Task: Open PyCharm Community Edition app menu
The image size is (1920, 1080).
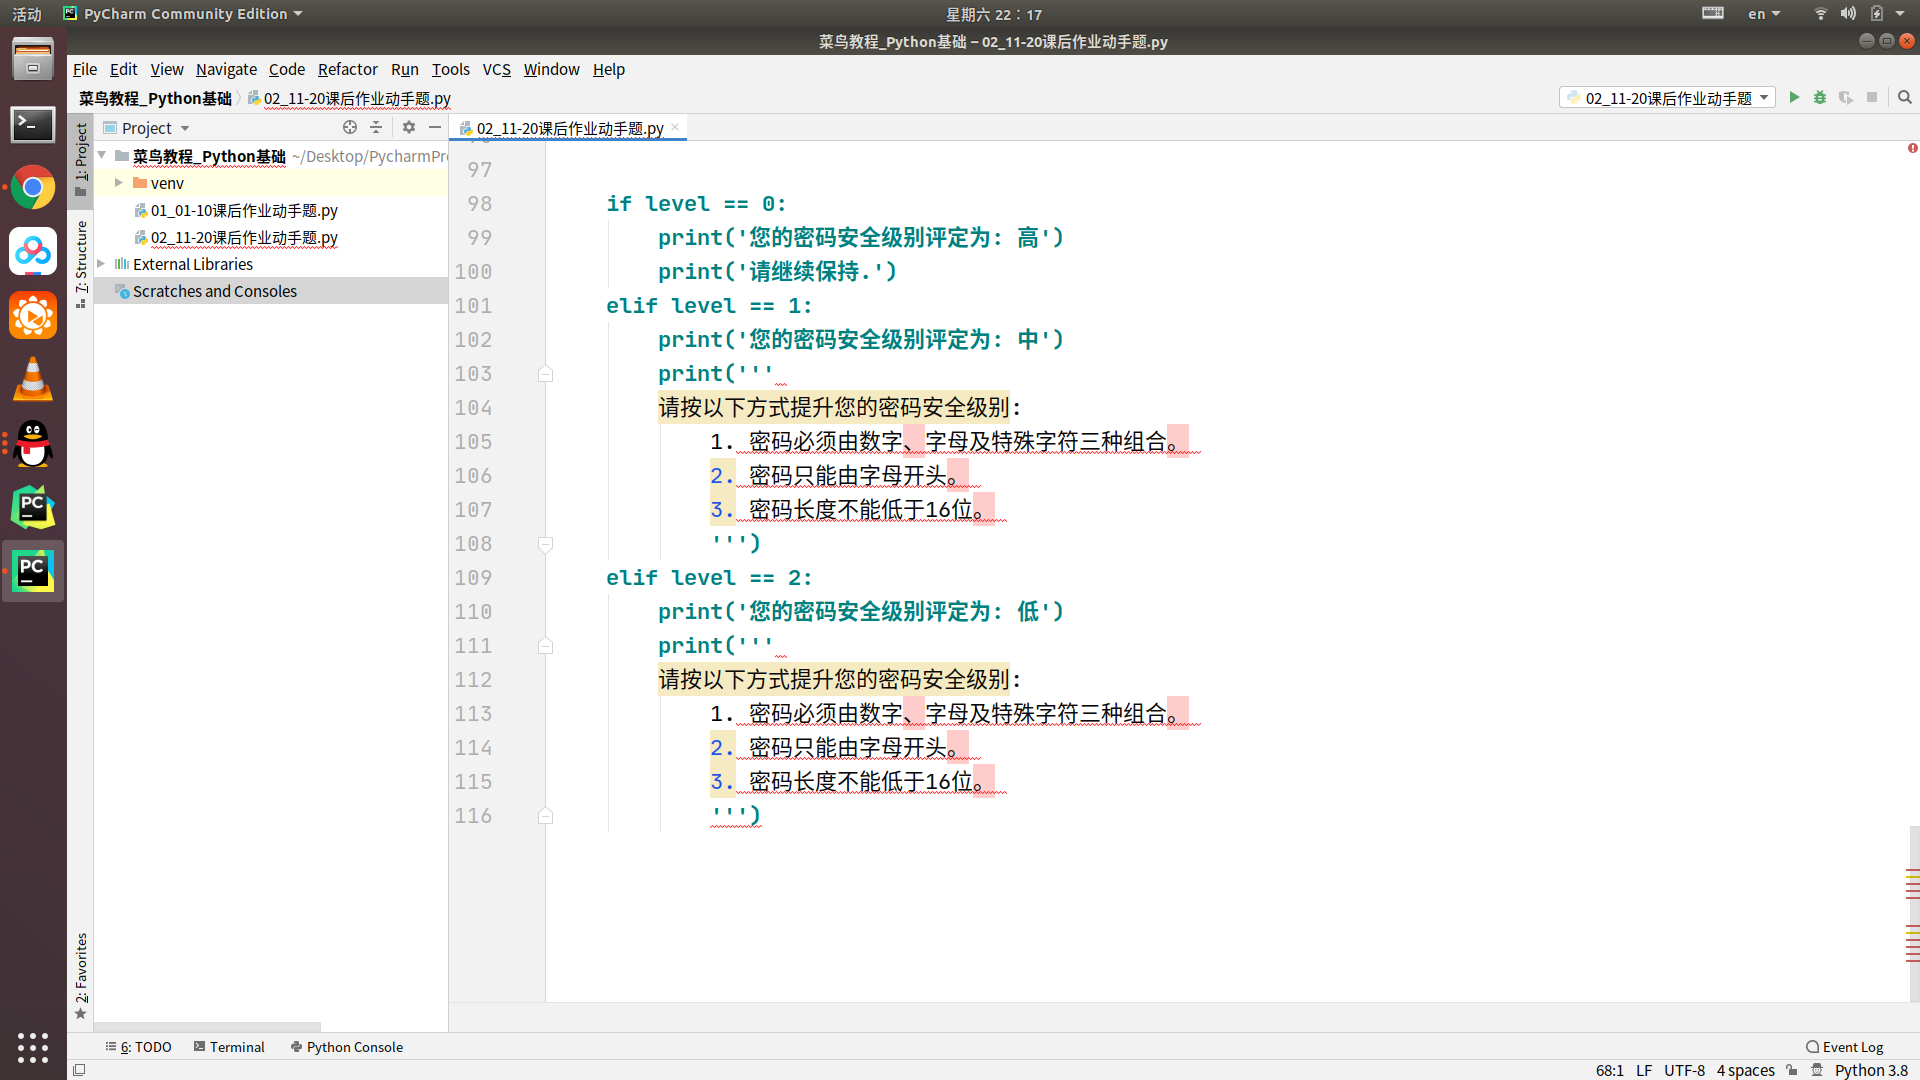Action: (x=182, y=14)
